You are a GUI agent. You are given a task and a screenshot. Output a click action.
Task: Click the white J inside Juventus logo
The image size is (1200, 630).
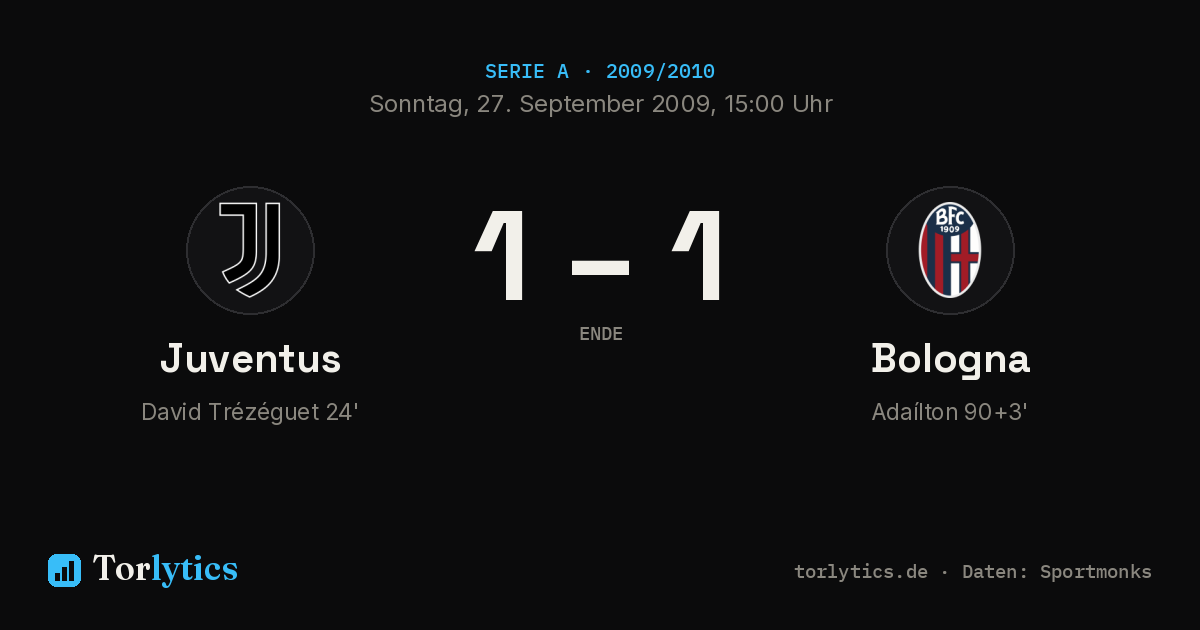point(251,250)
